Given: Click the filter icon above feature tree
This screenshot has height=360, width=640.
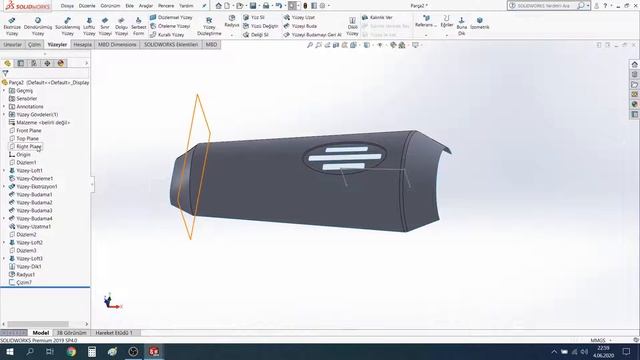Looking at the screenshot, I should (x=5, y=73).
